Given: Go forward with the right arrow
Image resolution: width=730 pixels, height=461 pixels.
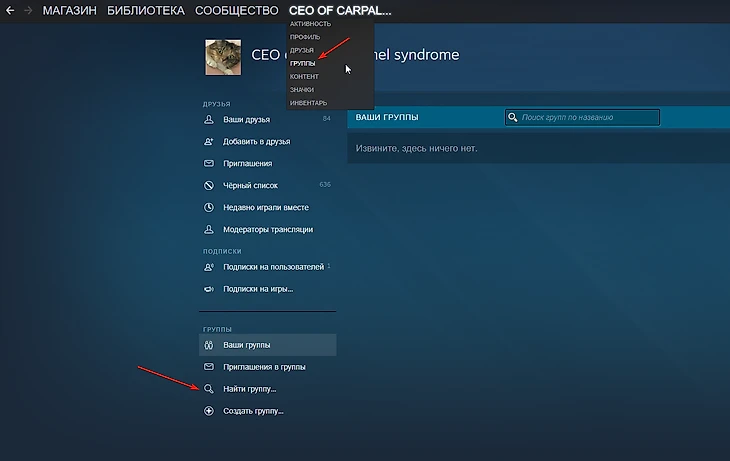Looking at the screenshot, I should tap(28, 10).
